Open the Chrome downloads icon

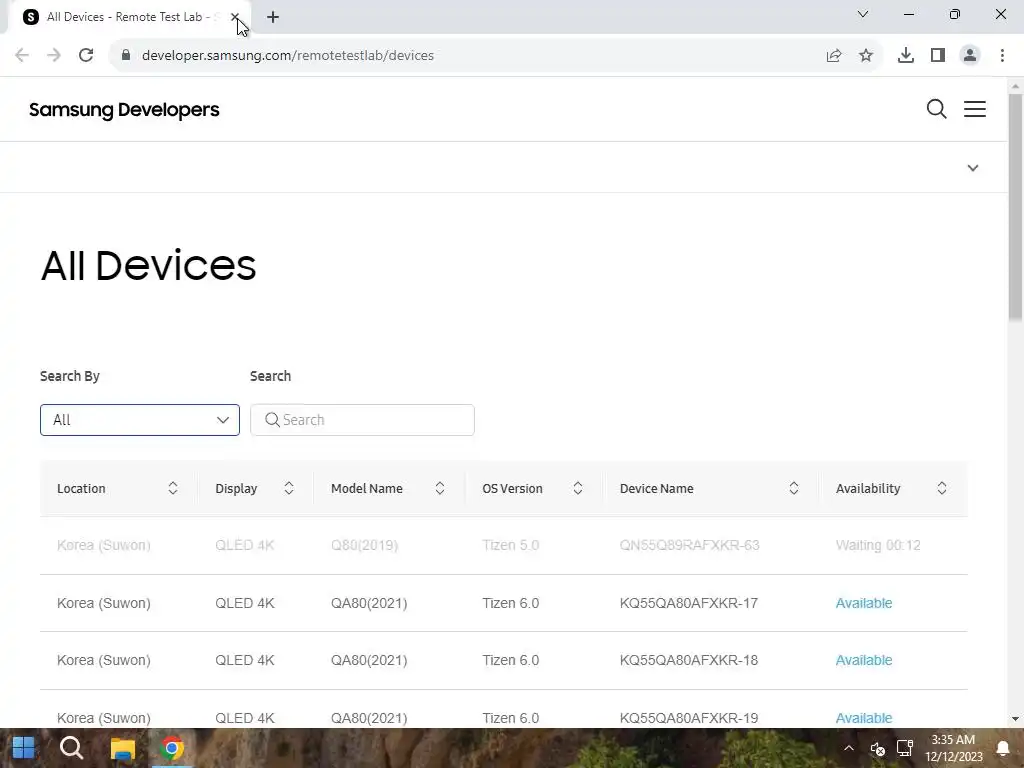[905, 56]
